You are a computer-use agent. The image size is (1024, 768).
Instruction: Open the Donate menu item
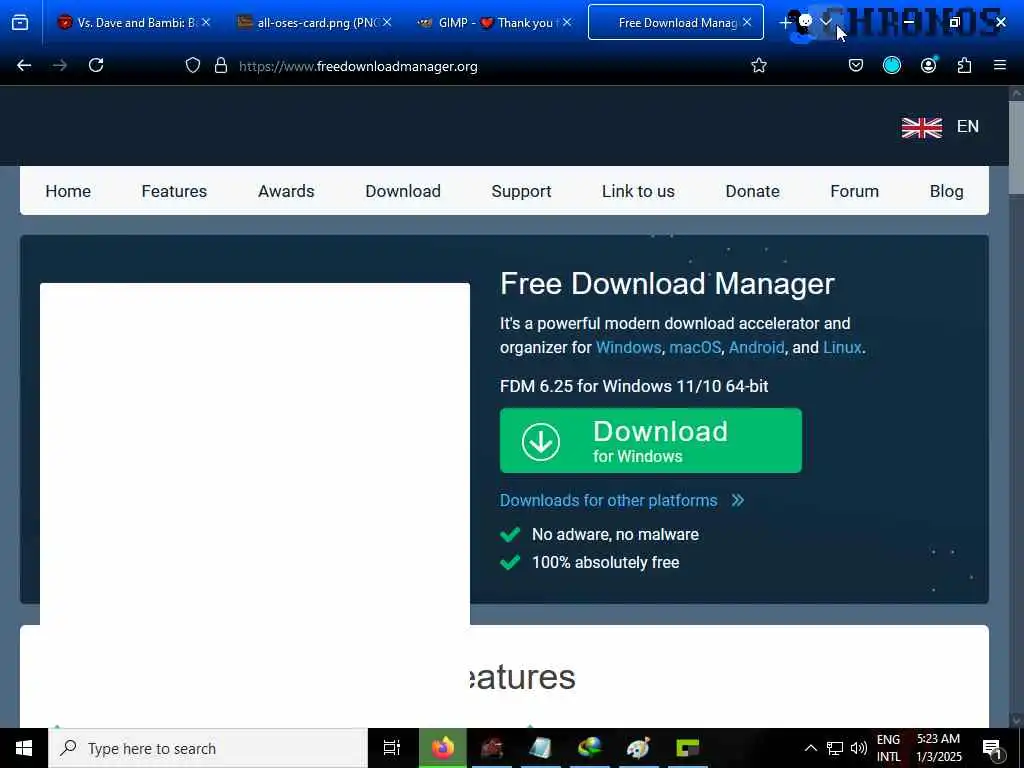(x=752, y=191)
